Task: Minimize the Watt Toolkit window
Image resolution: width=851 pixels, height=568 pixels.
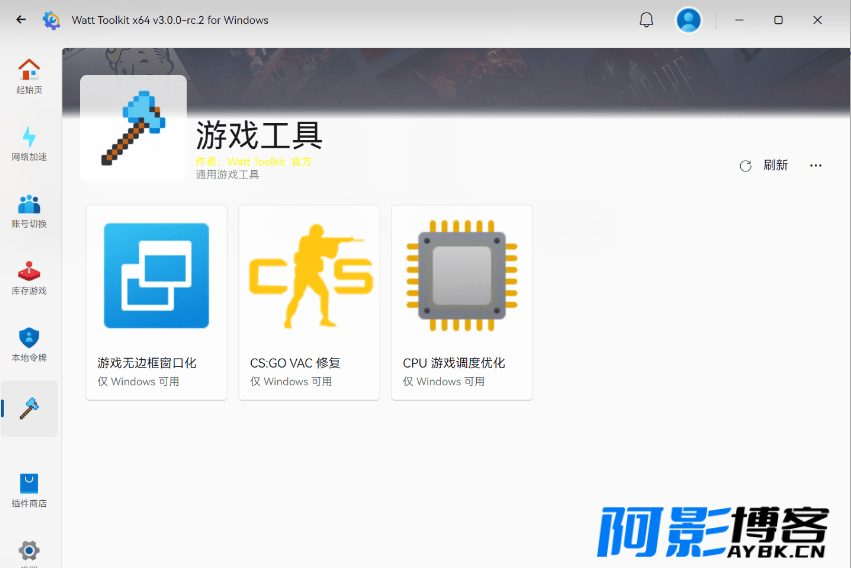Action: [739, 20]
